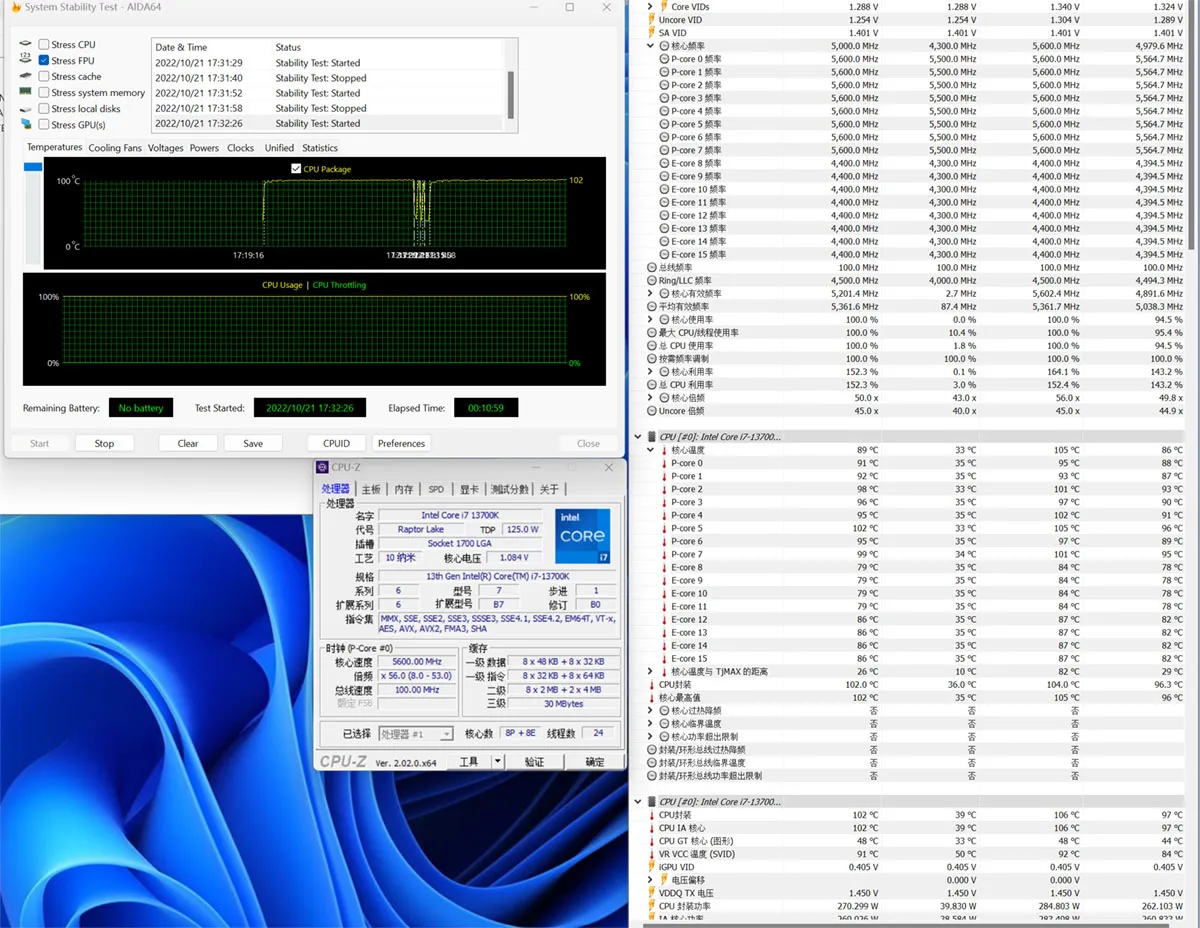Click the thermometer icon beside CPU封装 102.0 °C
Screen dimensions: 1200x928
pyautogui.click(x=652, y=684)
